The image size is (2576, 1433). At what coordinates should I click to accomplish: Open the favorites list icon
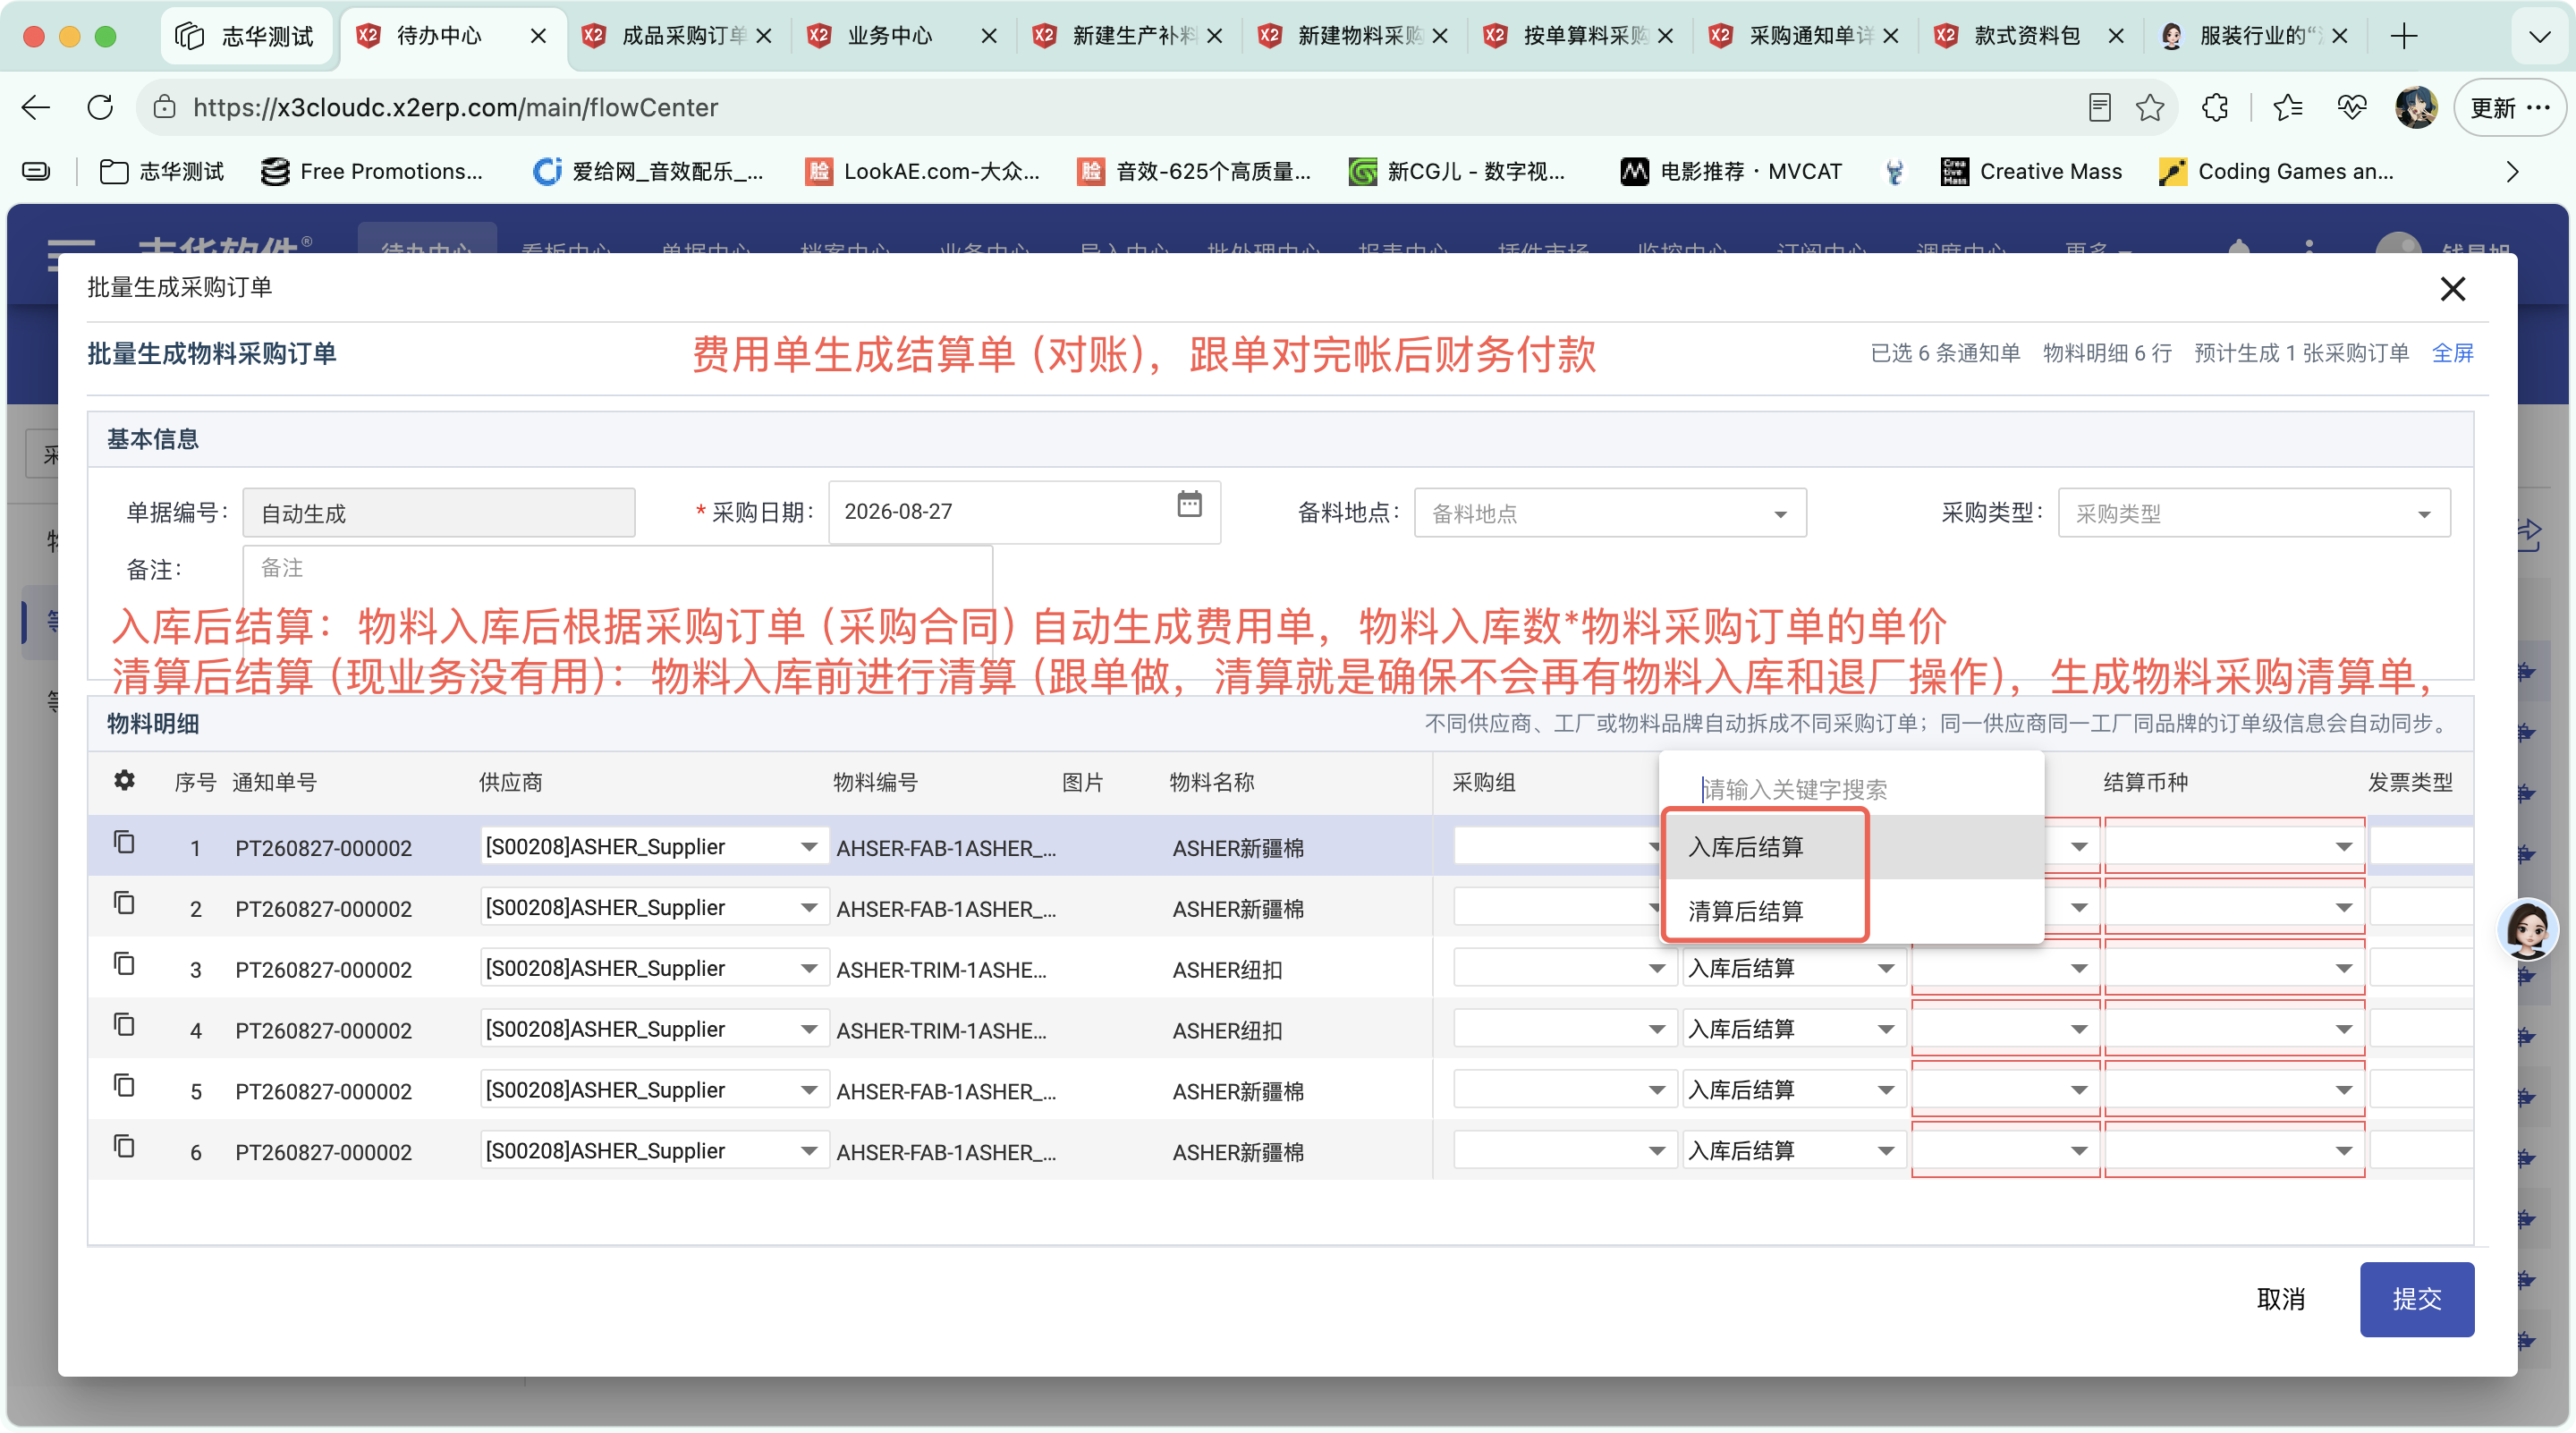[x=2287, y=107]
